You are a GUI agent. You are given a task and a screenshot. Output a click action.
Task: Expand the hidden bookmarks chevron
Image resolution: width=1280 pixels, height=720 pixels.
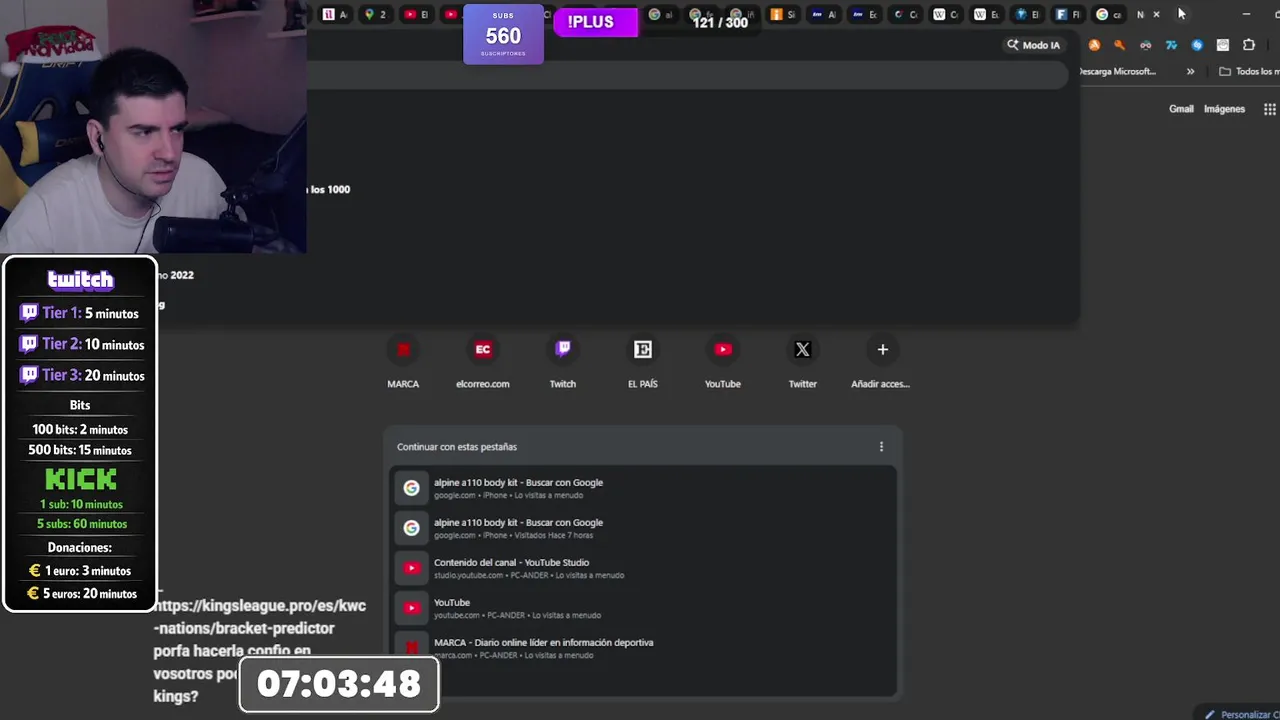tap(1190, 71)
